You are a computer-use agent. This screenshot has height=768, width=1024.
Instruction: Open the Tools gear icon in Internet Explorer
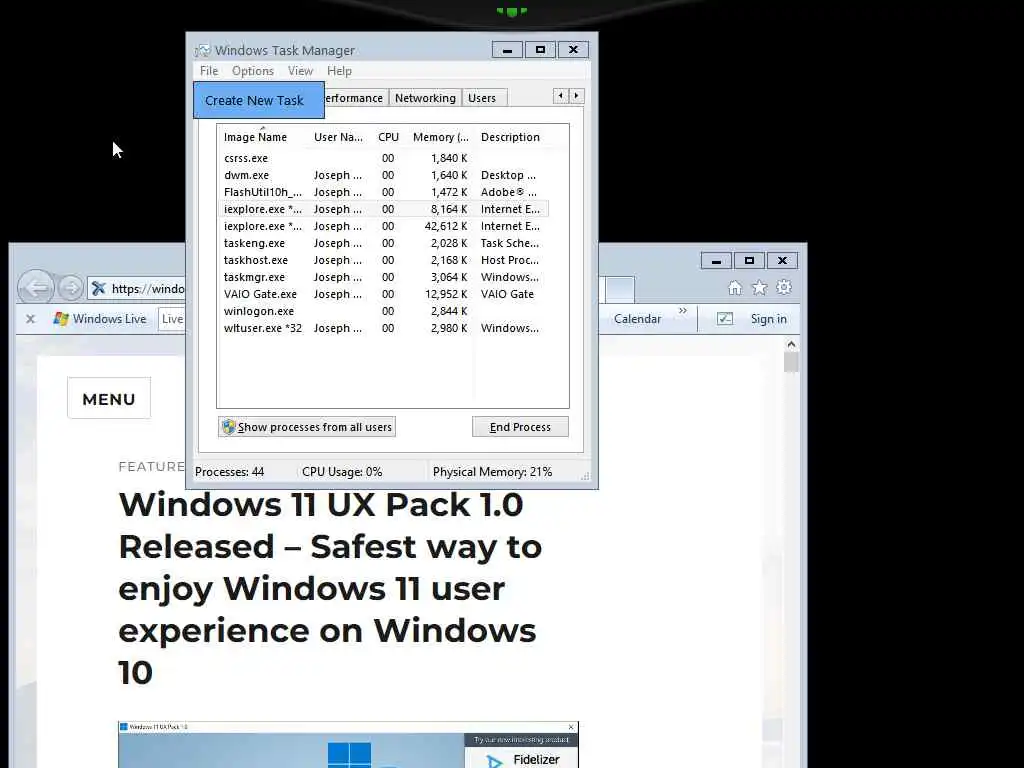click(784, 287)
